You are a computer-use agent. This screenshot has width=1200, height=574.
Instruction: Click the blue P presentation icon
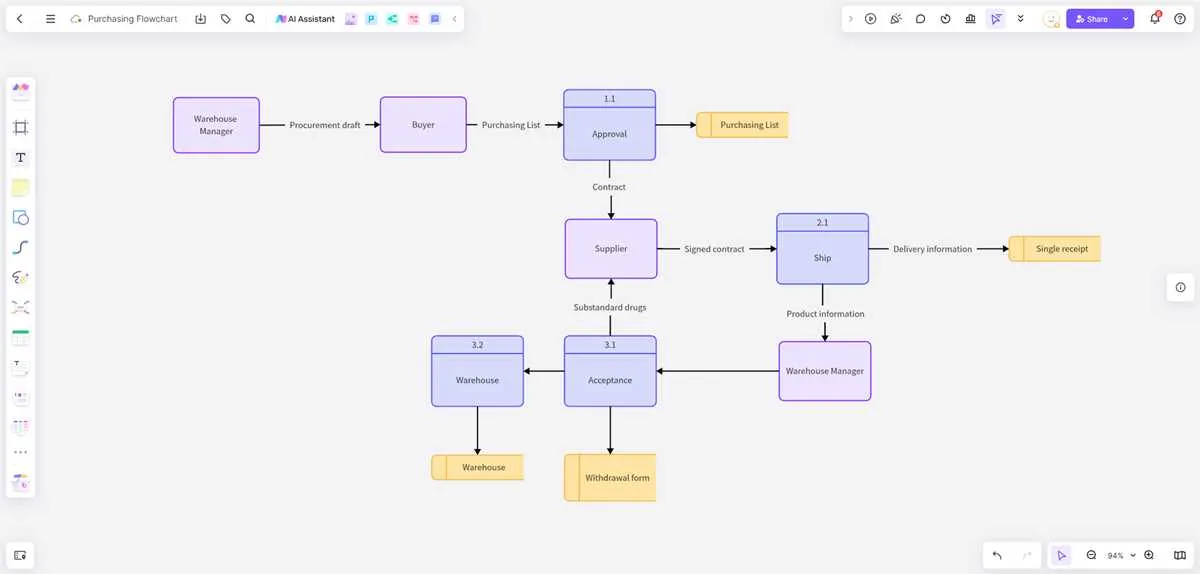[x=371, y=19]
